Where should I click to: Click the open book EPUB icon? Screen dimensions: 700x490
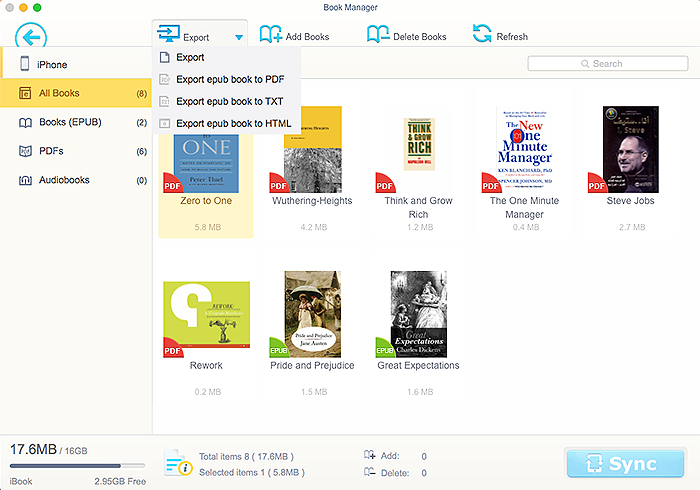click(25, 122)
